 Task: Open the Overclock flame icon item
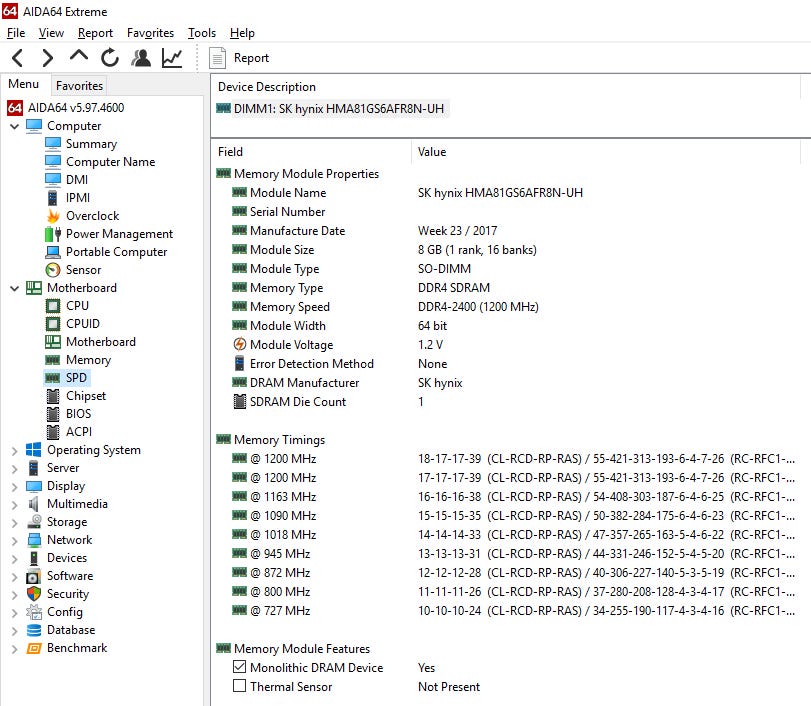[52, 216]
